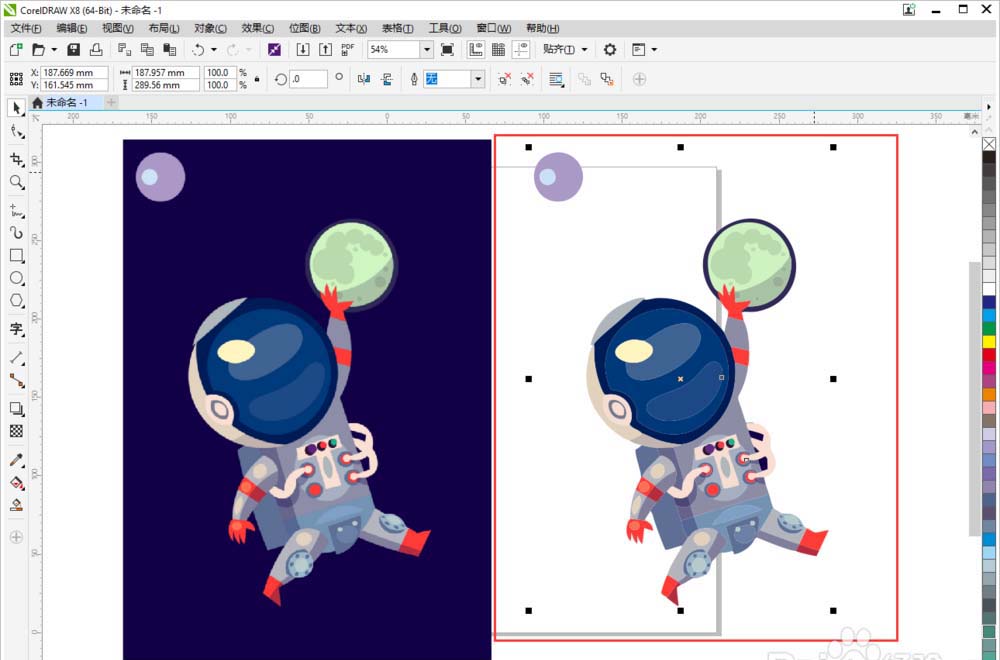Toggle the lock ratio padlock
Image resolution: width=1000 pixels, height=660 pixels.
(x=257, y=79)
